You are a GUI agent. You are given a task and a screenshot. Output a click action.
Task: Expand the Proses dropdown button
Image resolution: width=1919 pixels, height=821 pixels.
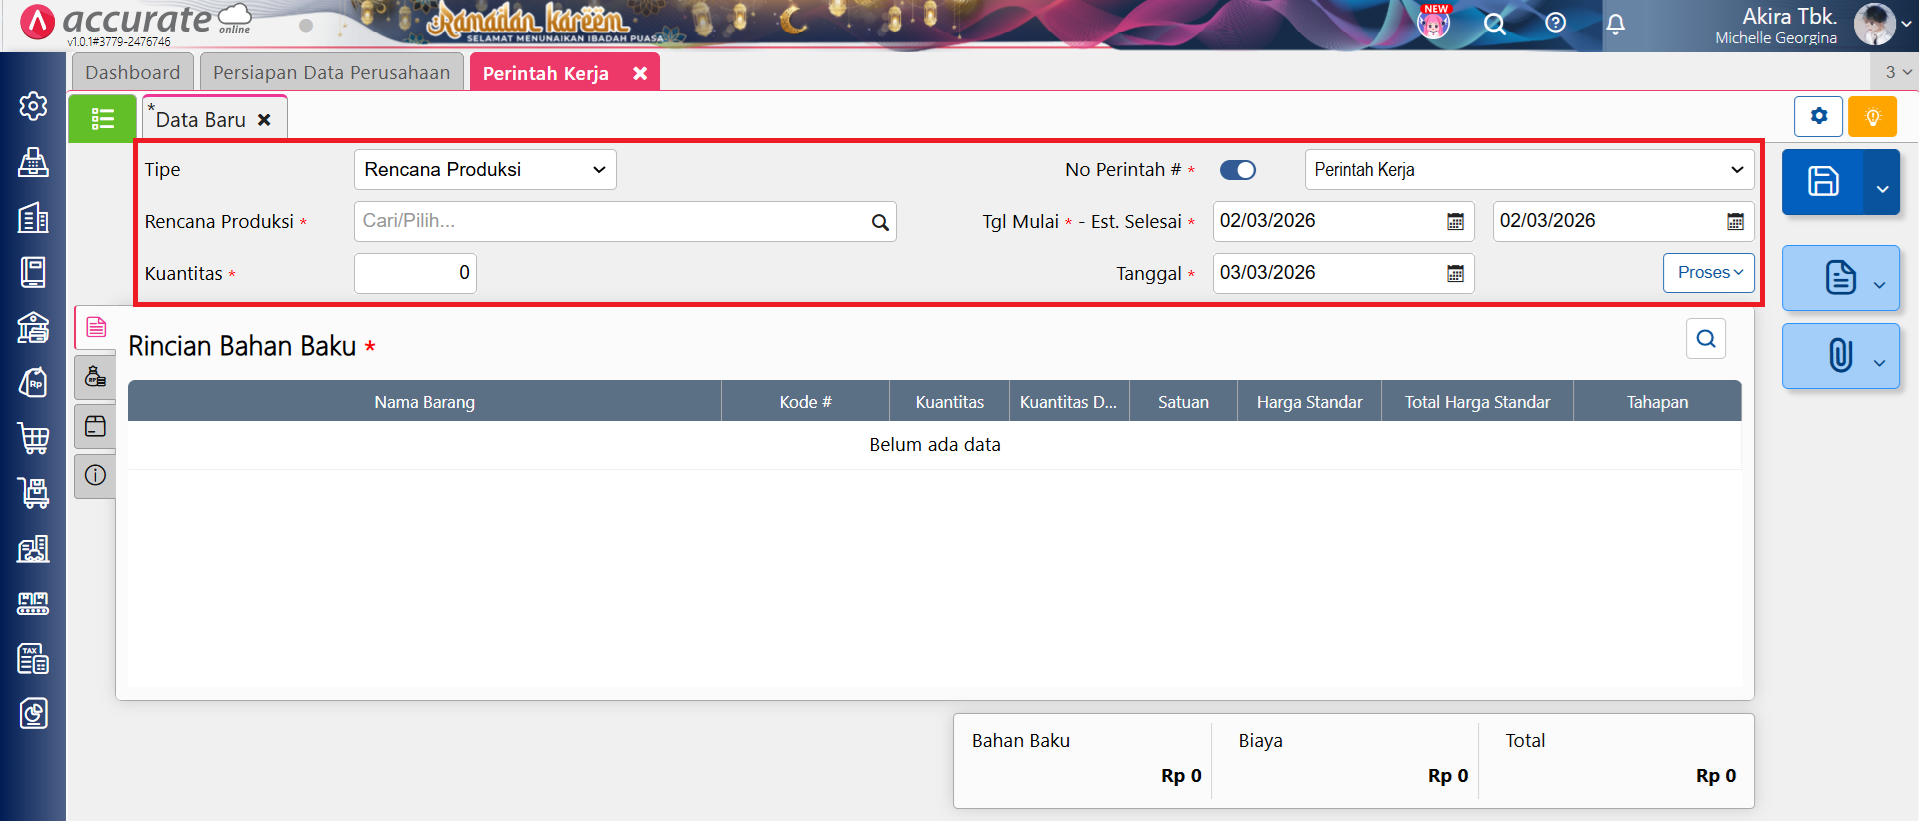pyautogui.click(x=1708, y=273)
